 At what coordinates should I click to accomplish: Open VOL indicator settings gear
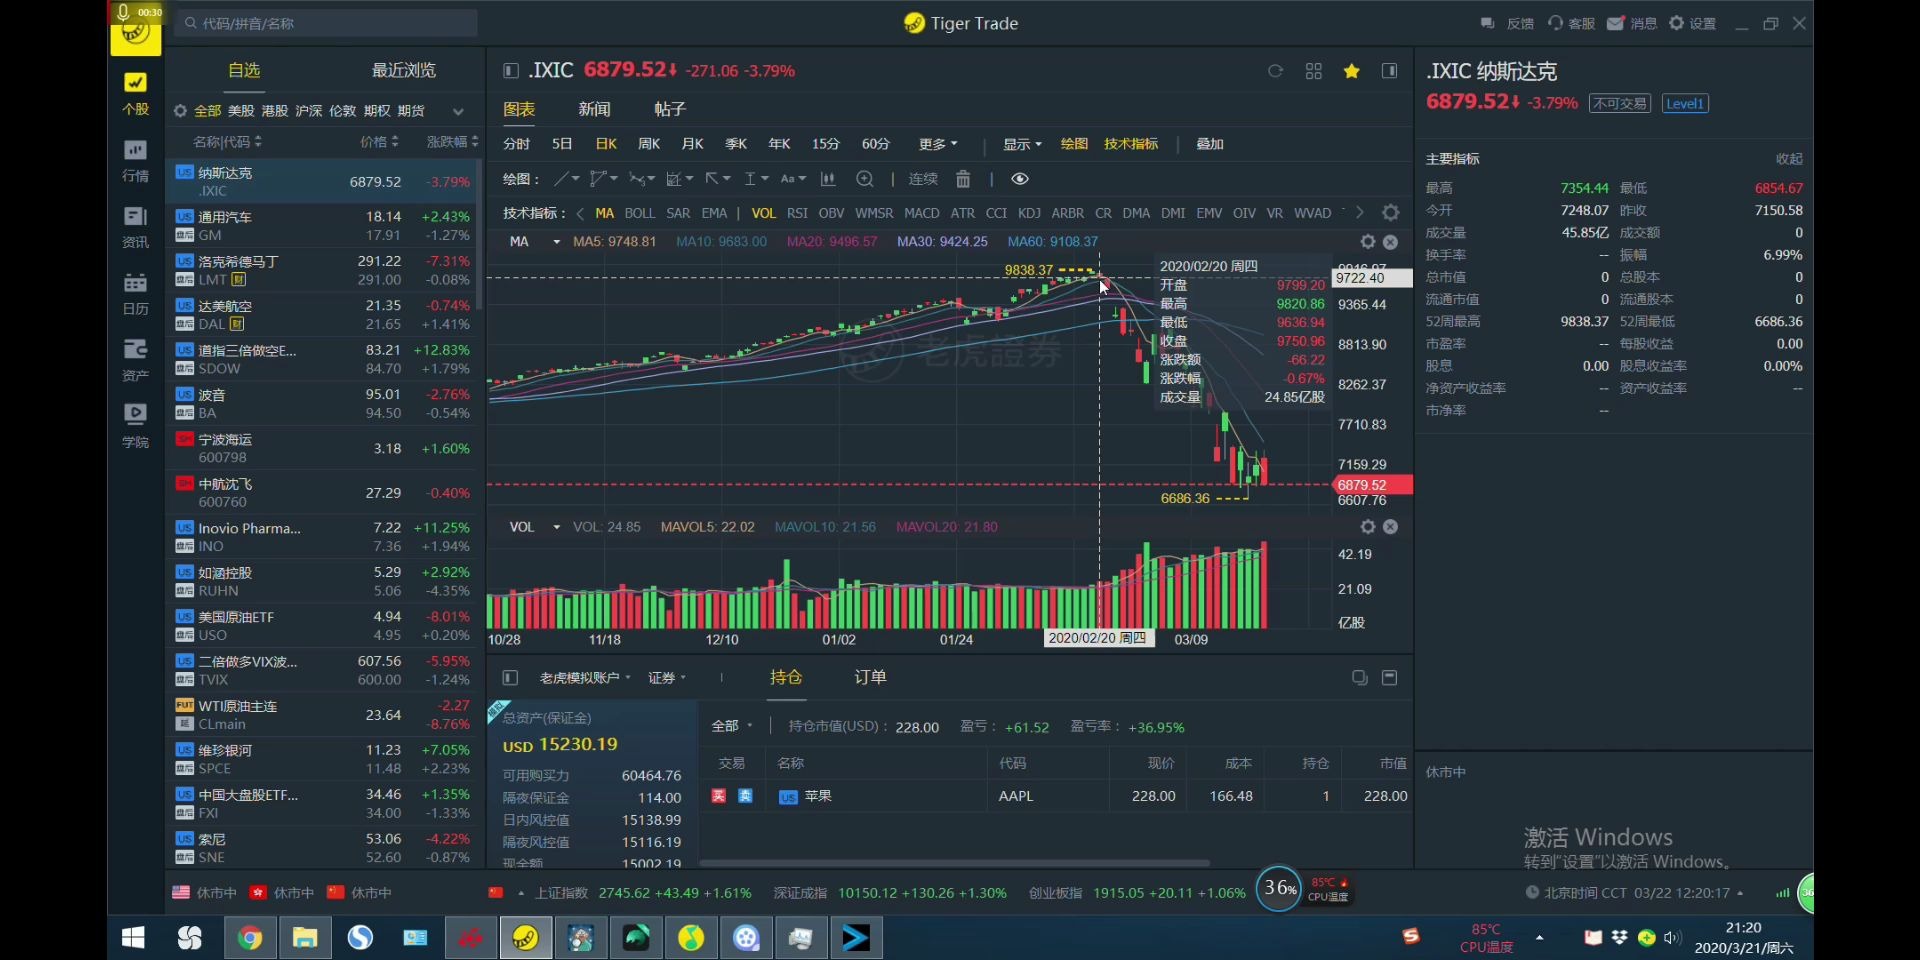(x=1368, y=527)
